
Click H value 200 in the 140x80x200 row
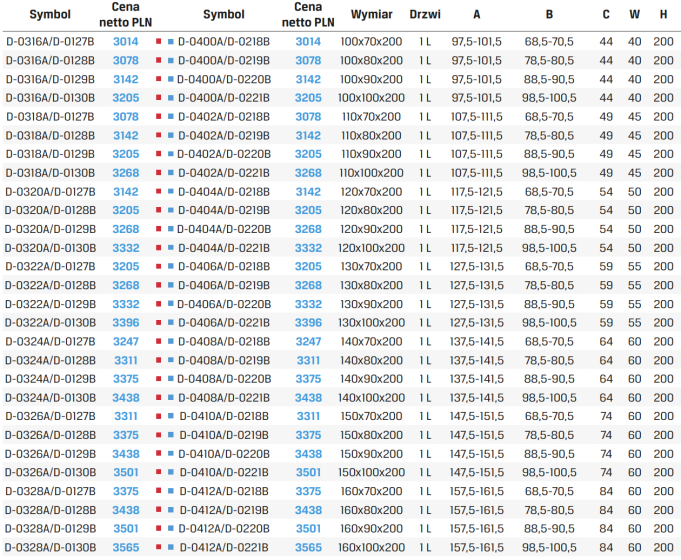pos(663,360)
